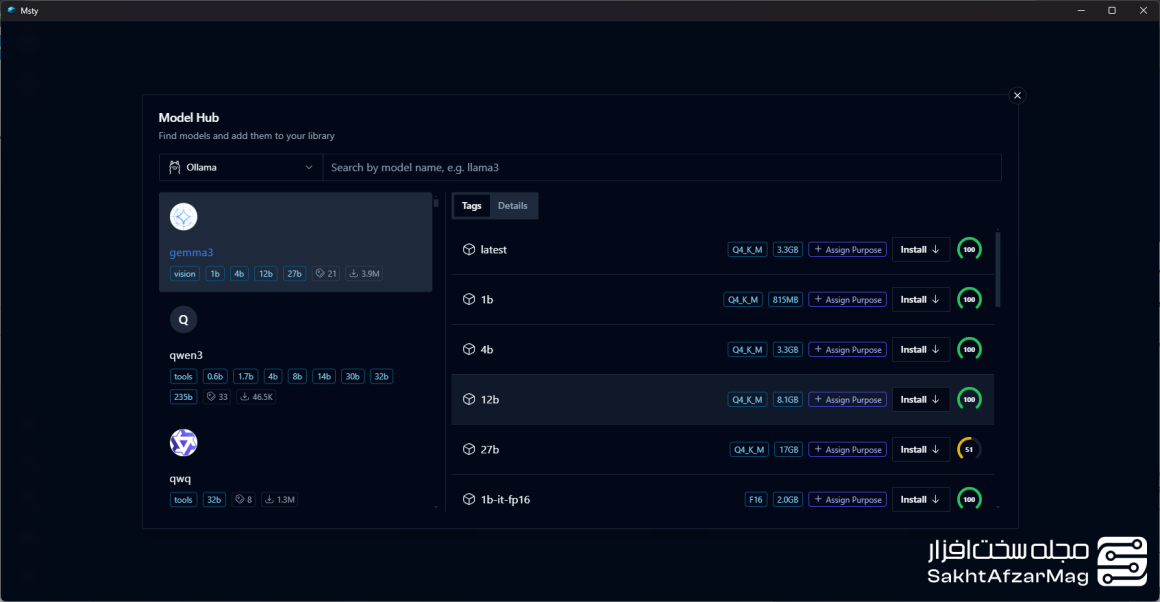Click the qwen3 30b size badge
Viewport: 1160px width, 602px height.
[353, 376]
